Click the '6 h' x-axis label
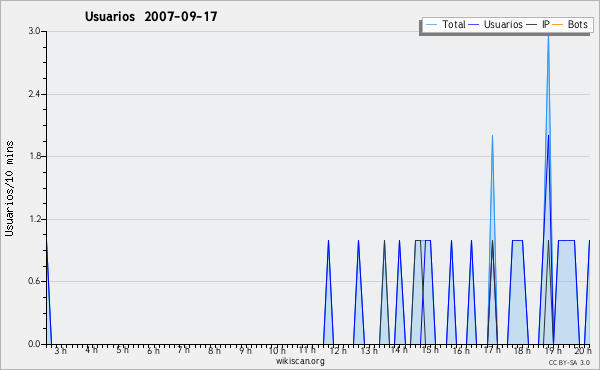 [x=153, y=350]
